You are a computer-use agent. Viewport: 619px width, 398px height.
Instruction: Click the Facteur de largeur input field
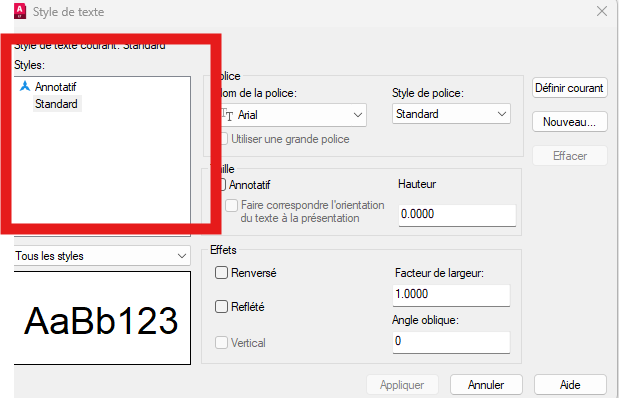pyautogui.click(x=451, y=295)
